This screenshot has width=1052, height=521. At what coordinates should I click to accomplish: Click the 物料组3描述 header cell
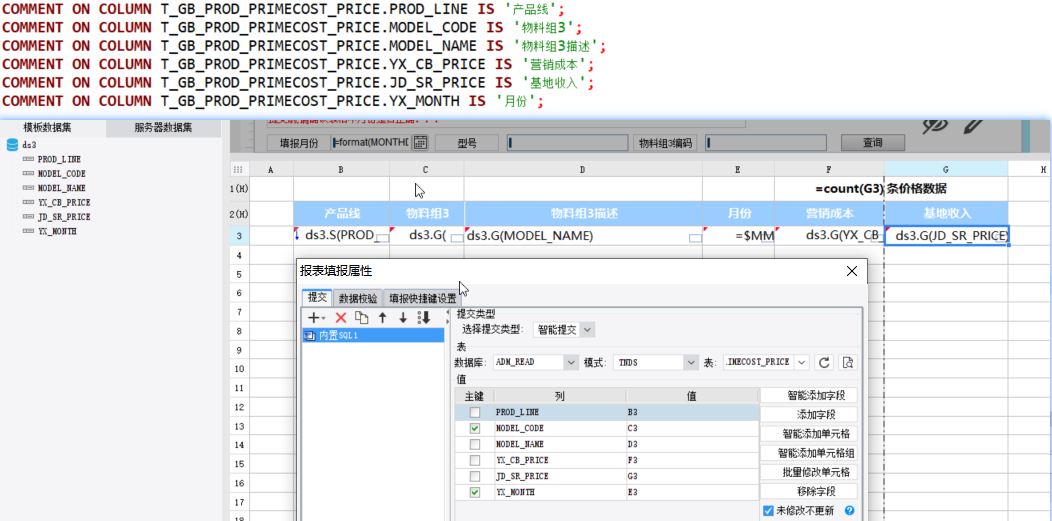click(x=583, y=213)
